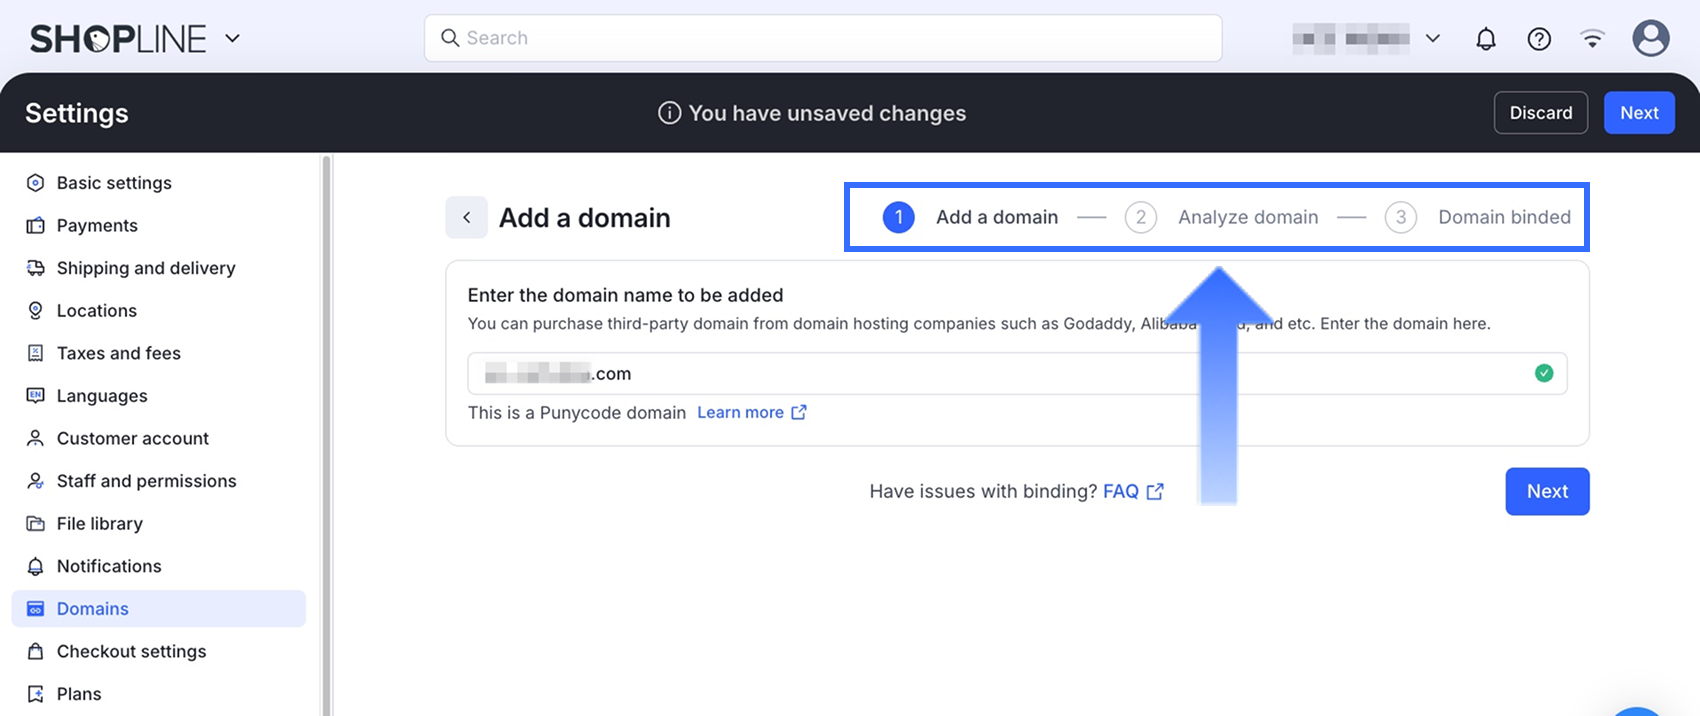Click the Learn more Punycode link

[x=740, y=412]
